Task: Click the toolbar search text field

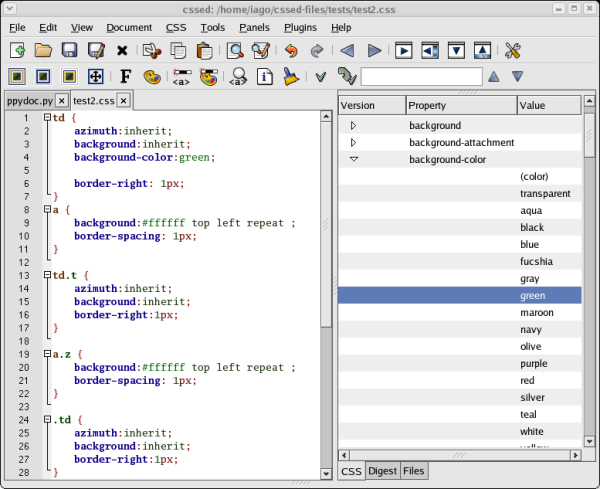Action: (420, 76)
